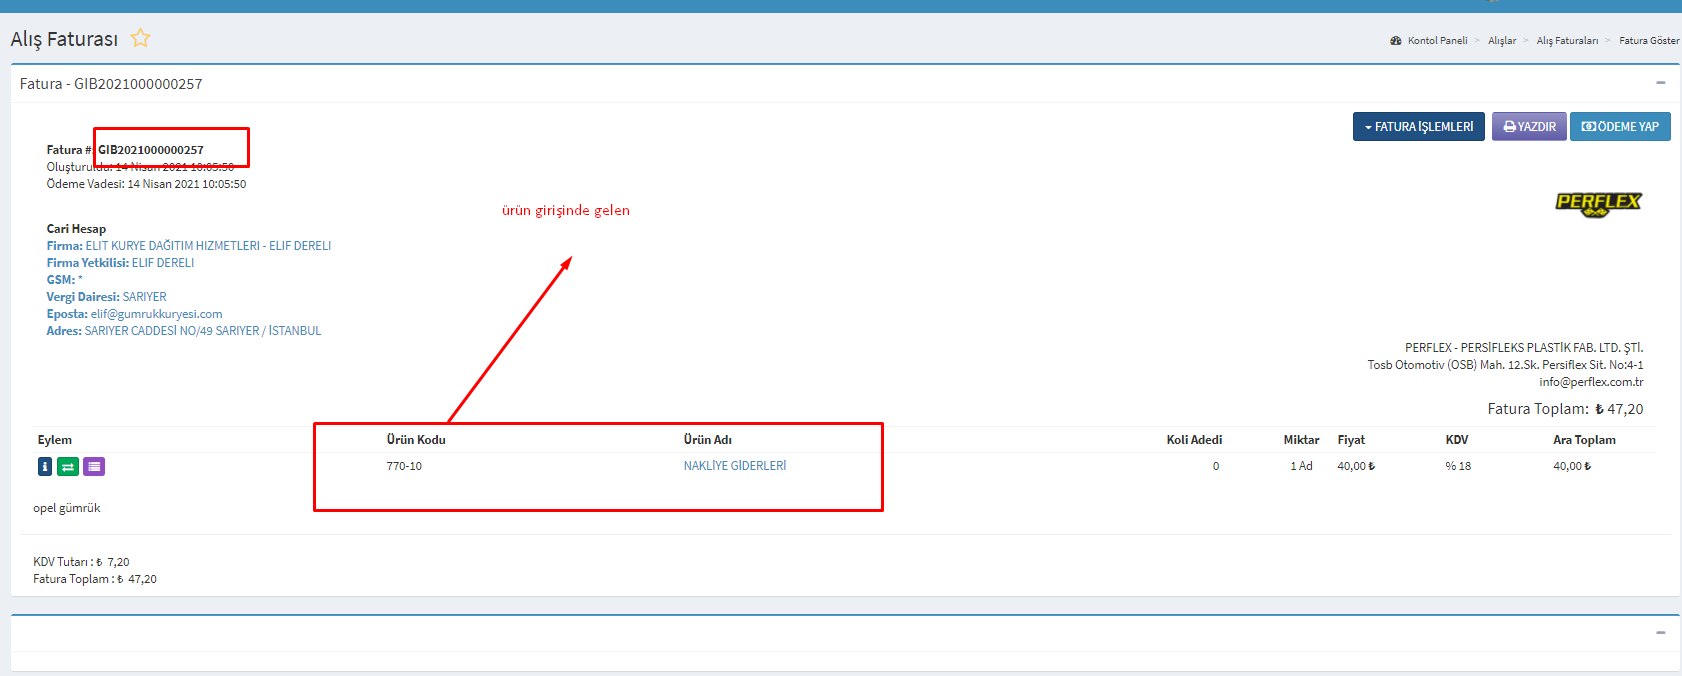Viewport: 1682px width, 676px height.
Task: Go to Alışlar in the breadcrumb
Action: (x=1501, y=41)
